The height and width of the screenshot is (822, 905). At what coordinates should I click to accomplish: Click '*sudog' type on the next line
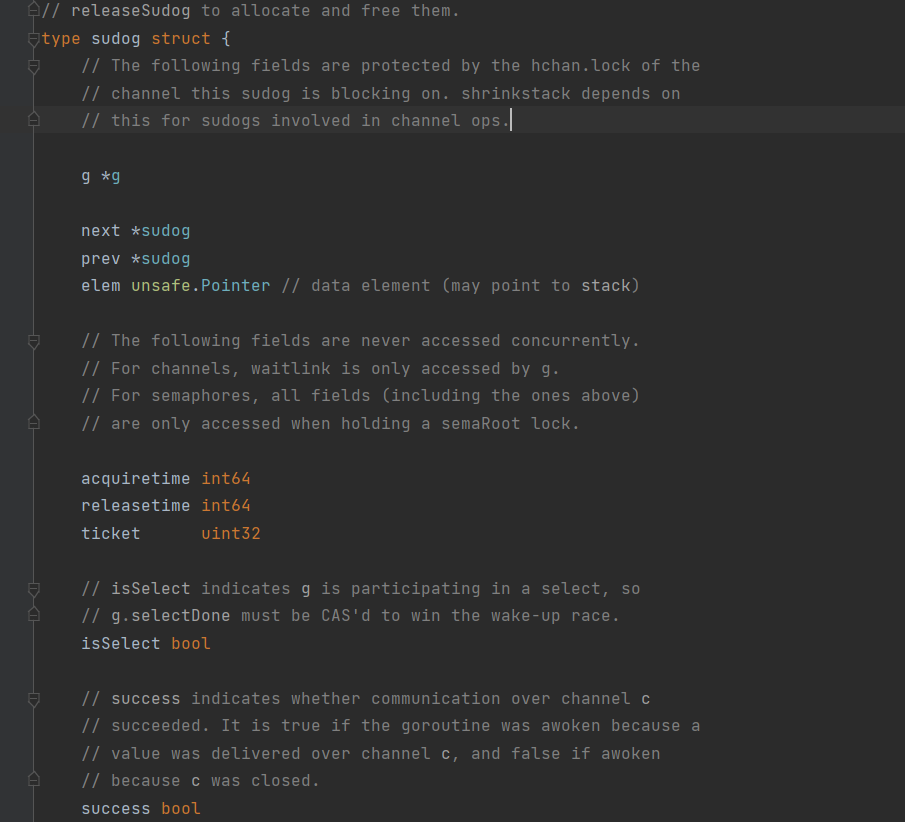(160, 231)
